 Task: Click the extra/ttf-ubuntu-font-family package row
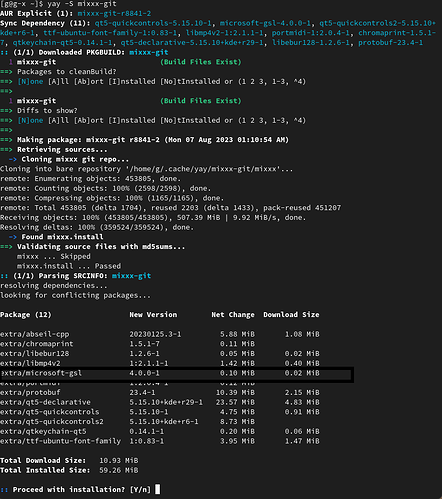click(160, 441)
